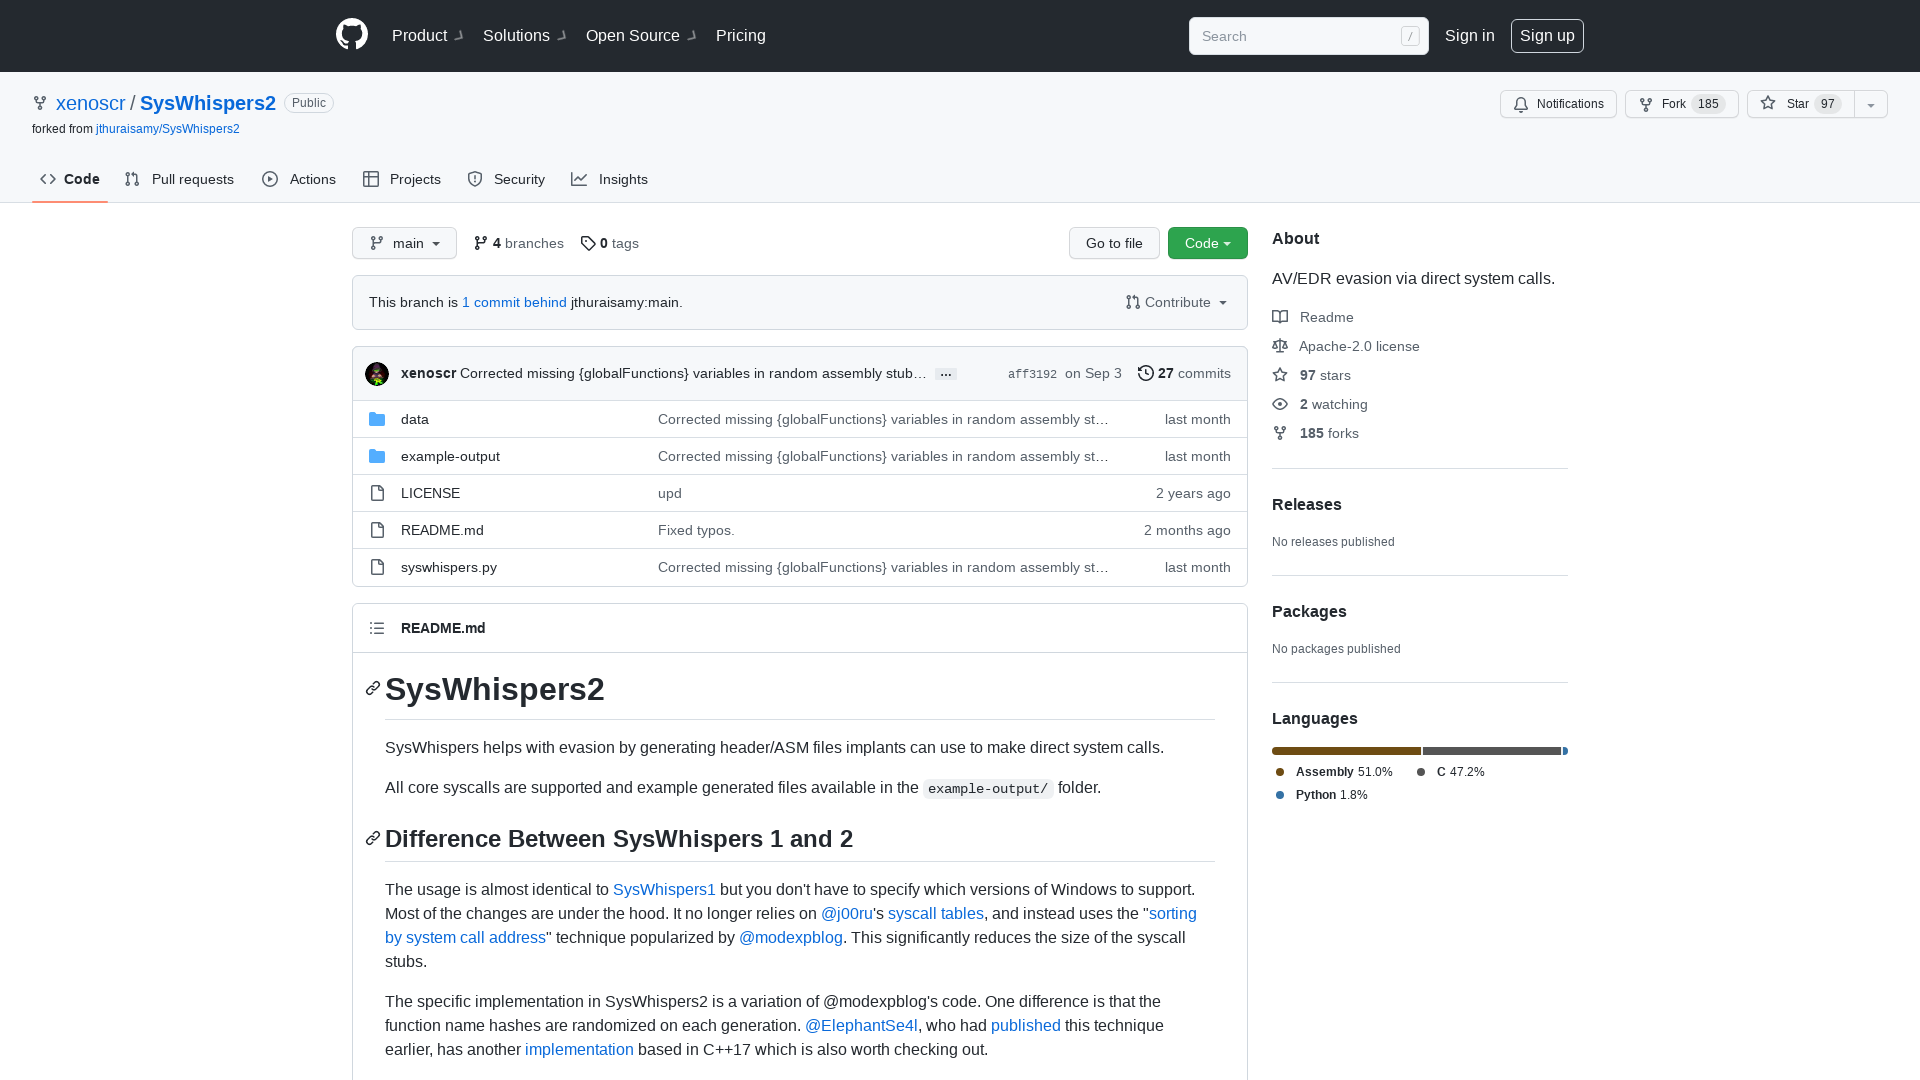The height and width of the screenshot is (1080, 1920).
Task: Expand the Product menu
Action: (x=427, y=35)
